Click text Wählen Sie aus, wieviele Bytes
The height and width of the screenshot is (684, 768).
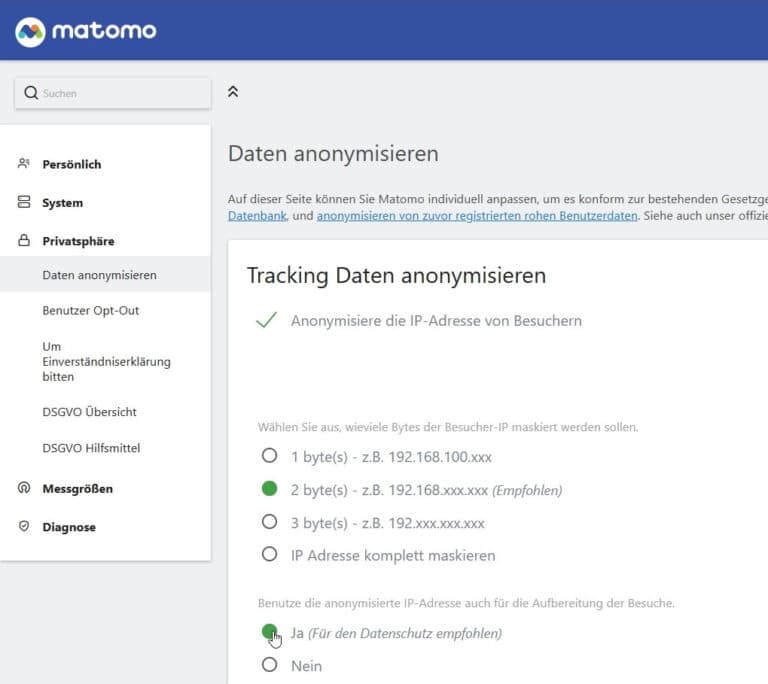point(448,427)
